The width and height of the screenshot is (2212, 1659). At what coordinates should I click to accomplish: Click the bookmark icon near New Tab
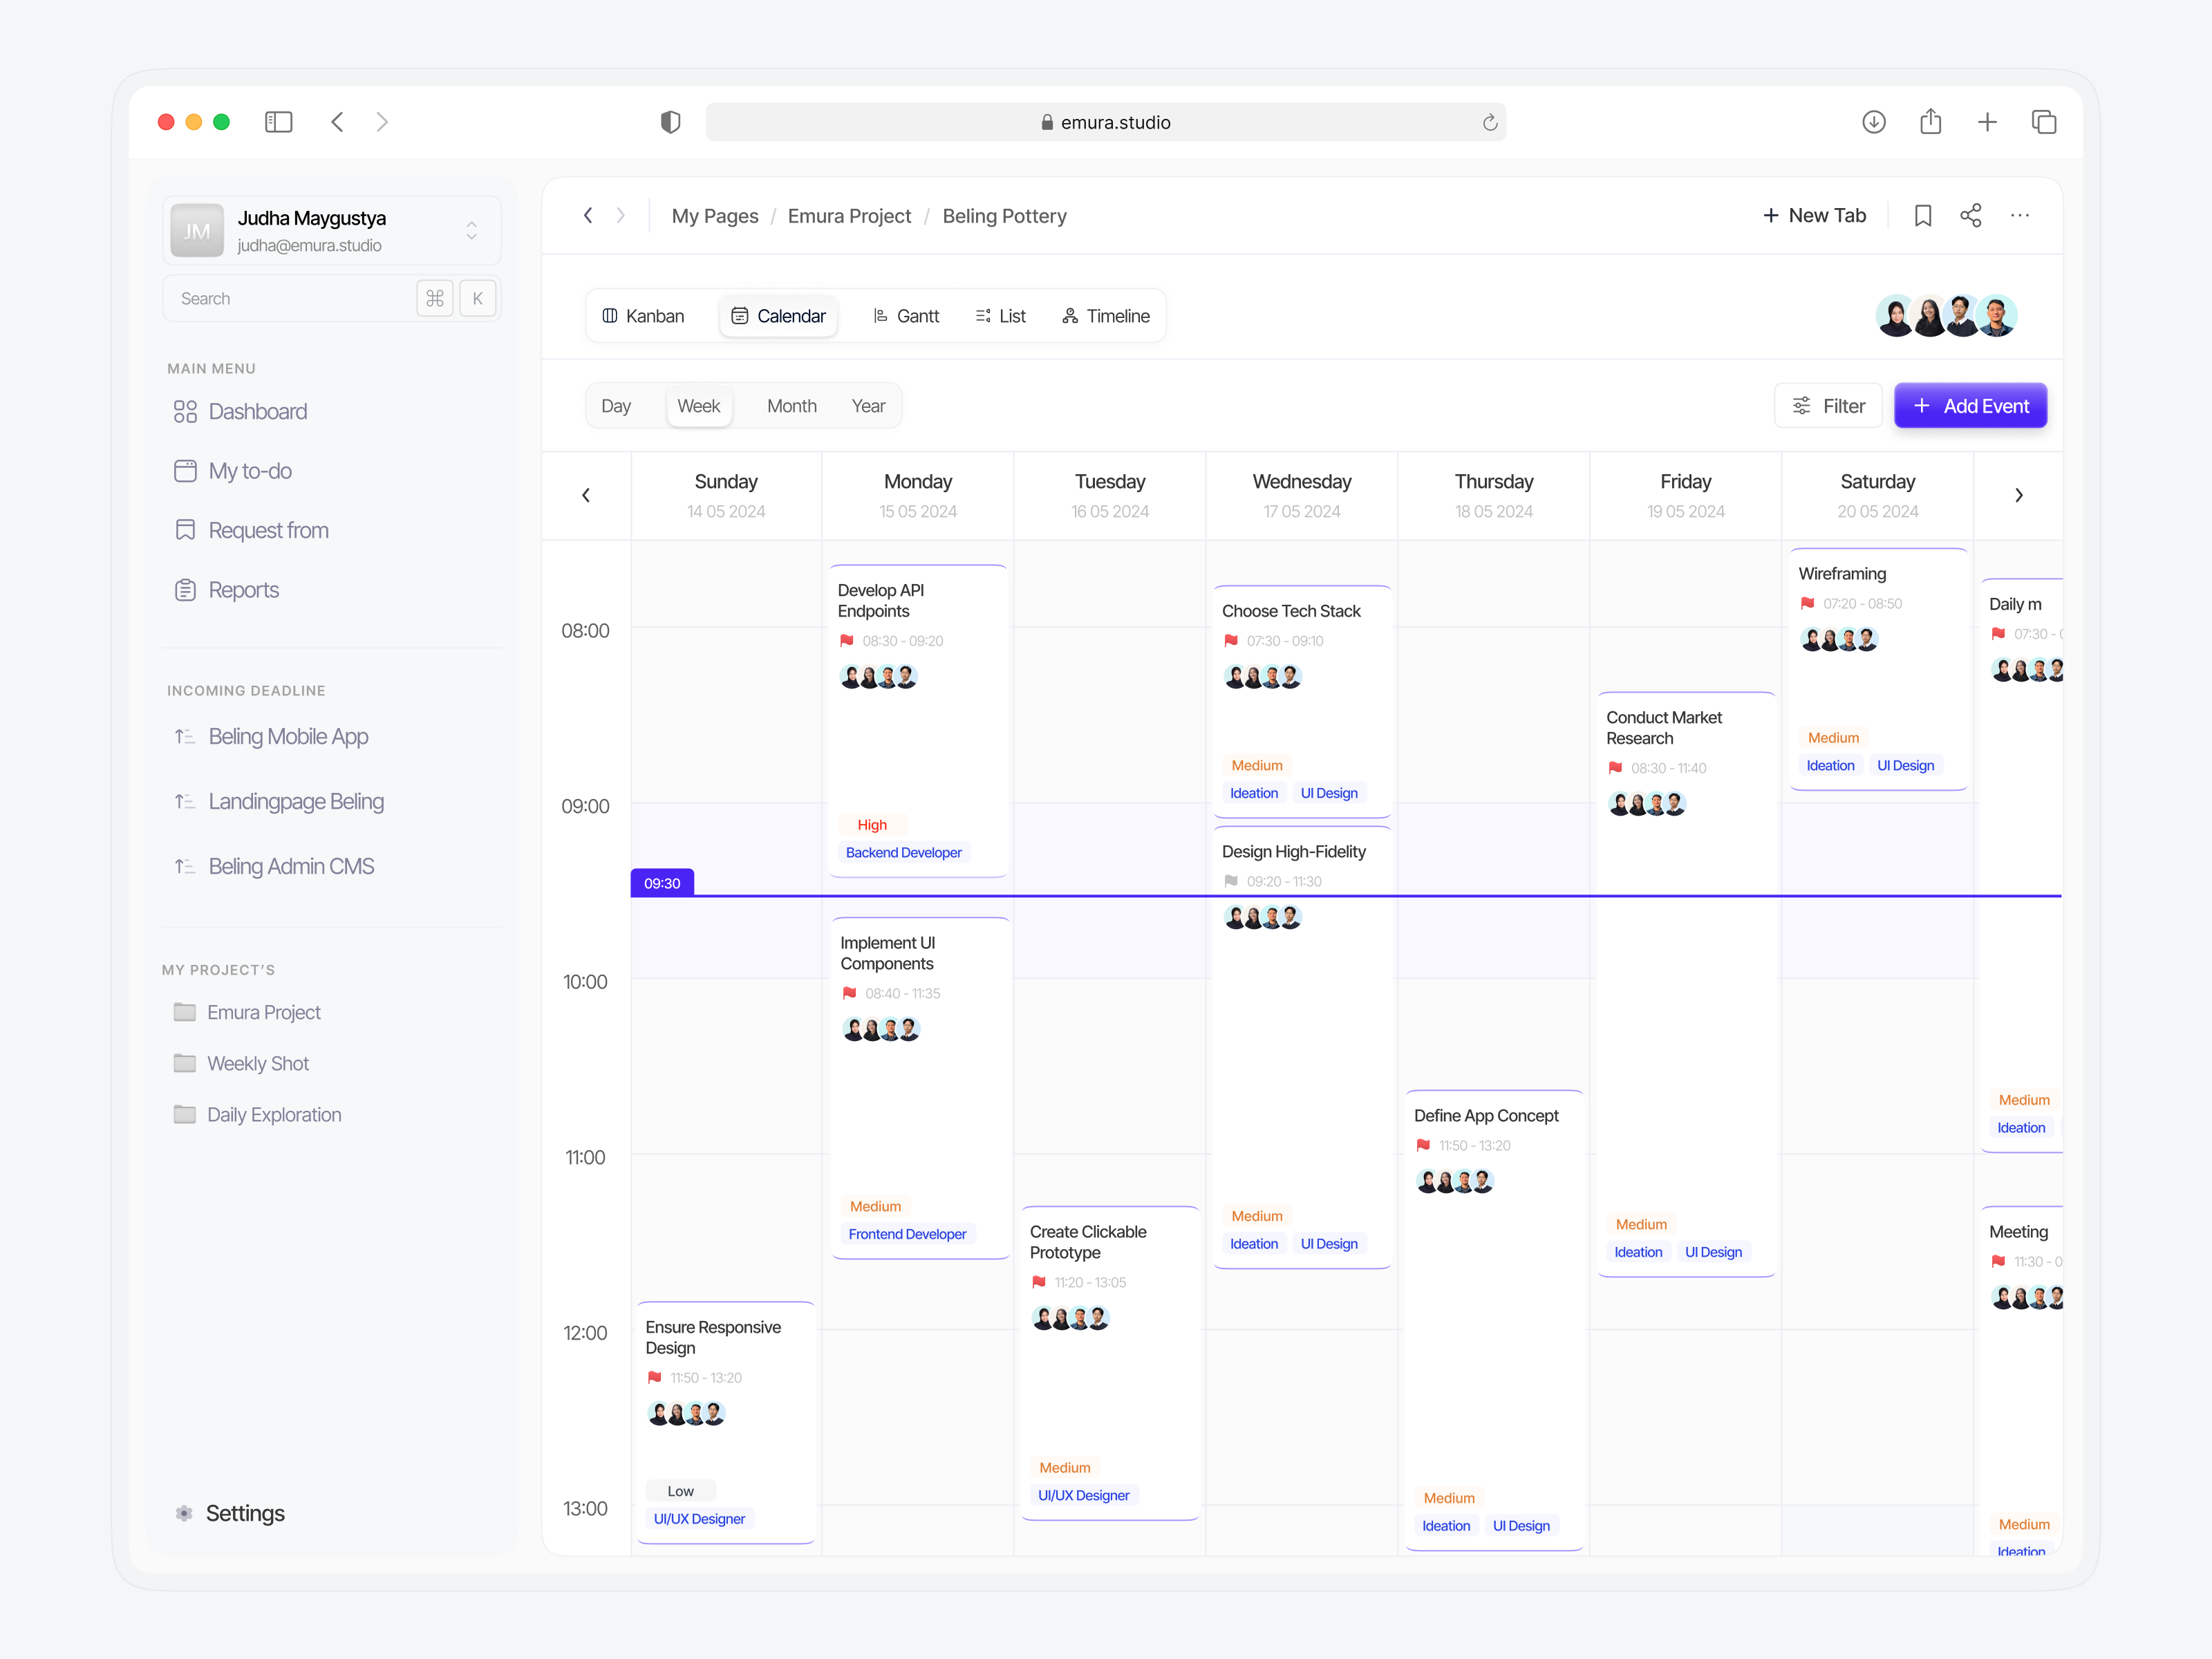point(1922,215)
